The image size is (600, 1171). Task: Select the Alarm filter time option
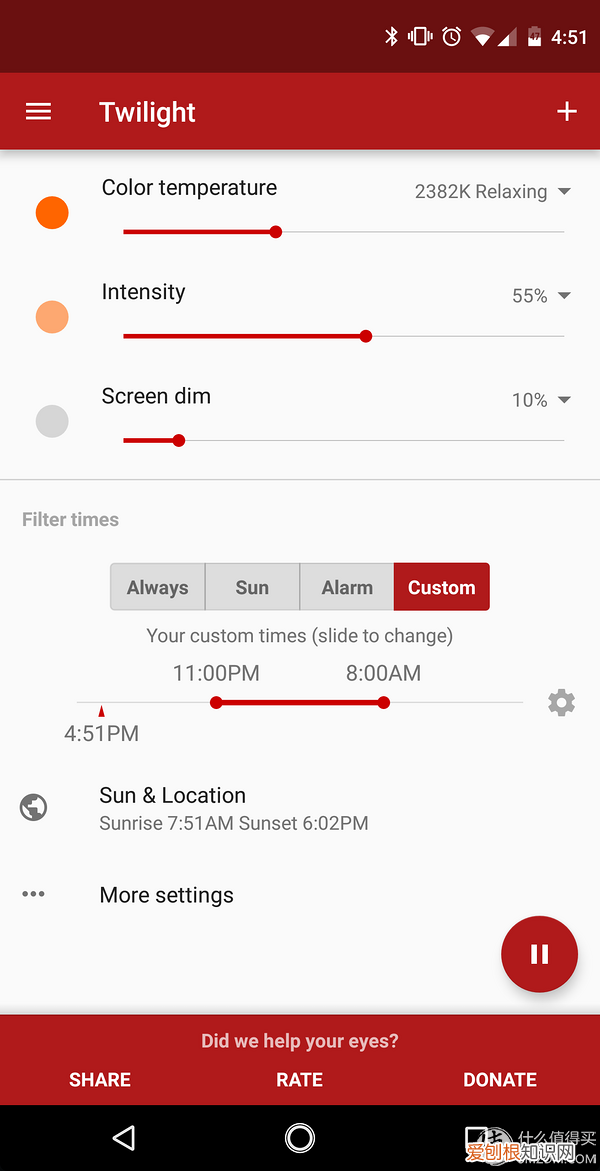(347, 587)
